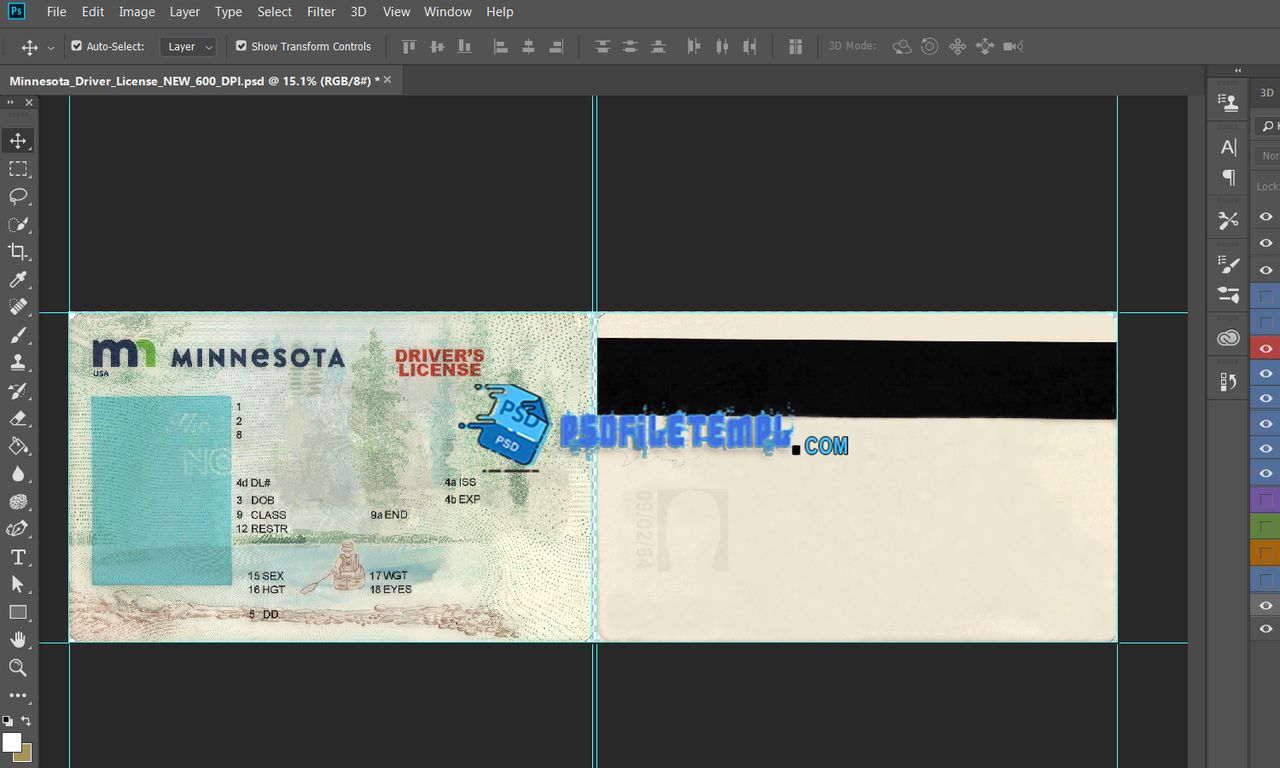Swap foreground and background colors

[27, 721]
